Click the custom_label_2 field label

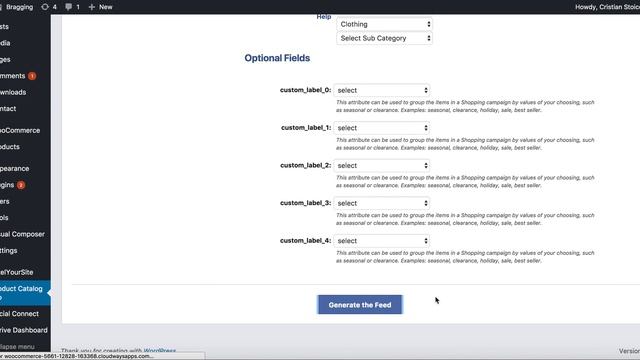(305, 165)
